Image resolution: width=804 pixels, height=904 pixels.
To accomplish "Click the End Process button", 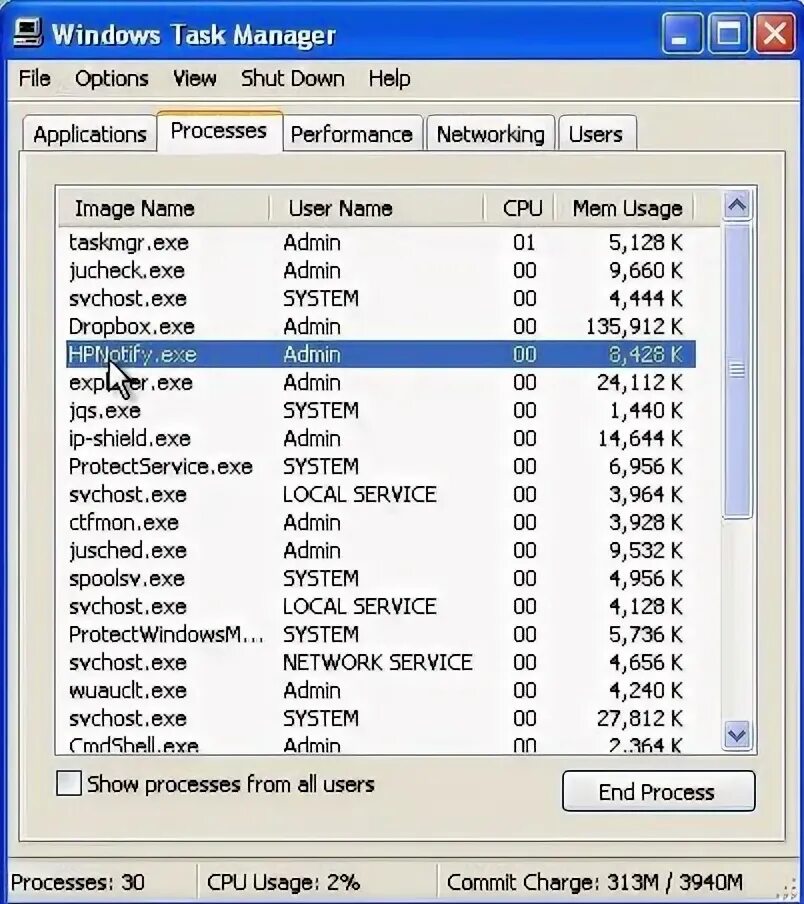I will [658, 792].
